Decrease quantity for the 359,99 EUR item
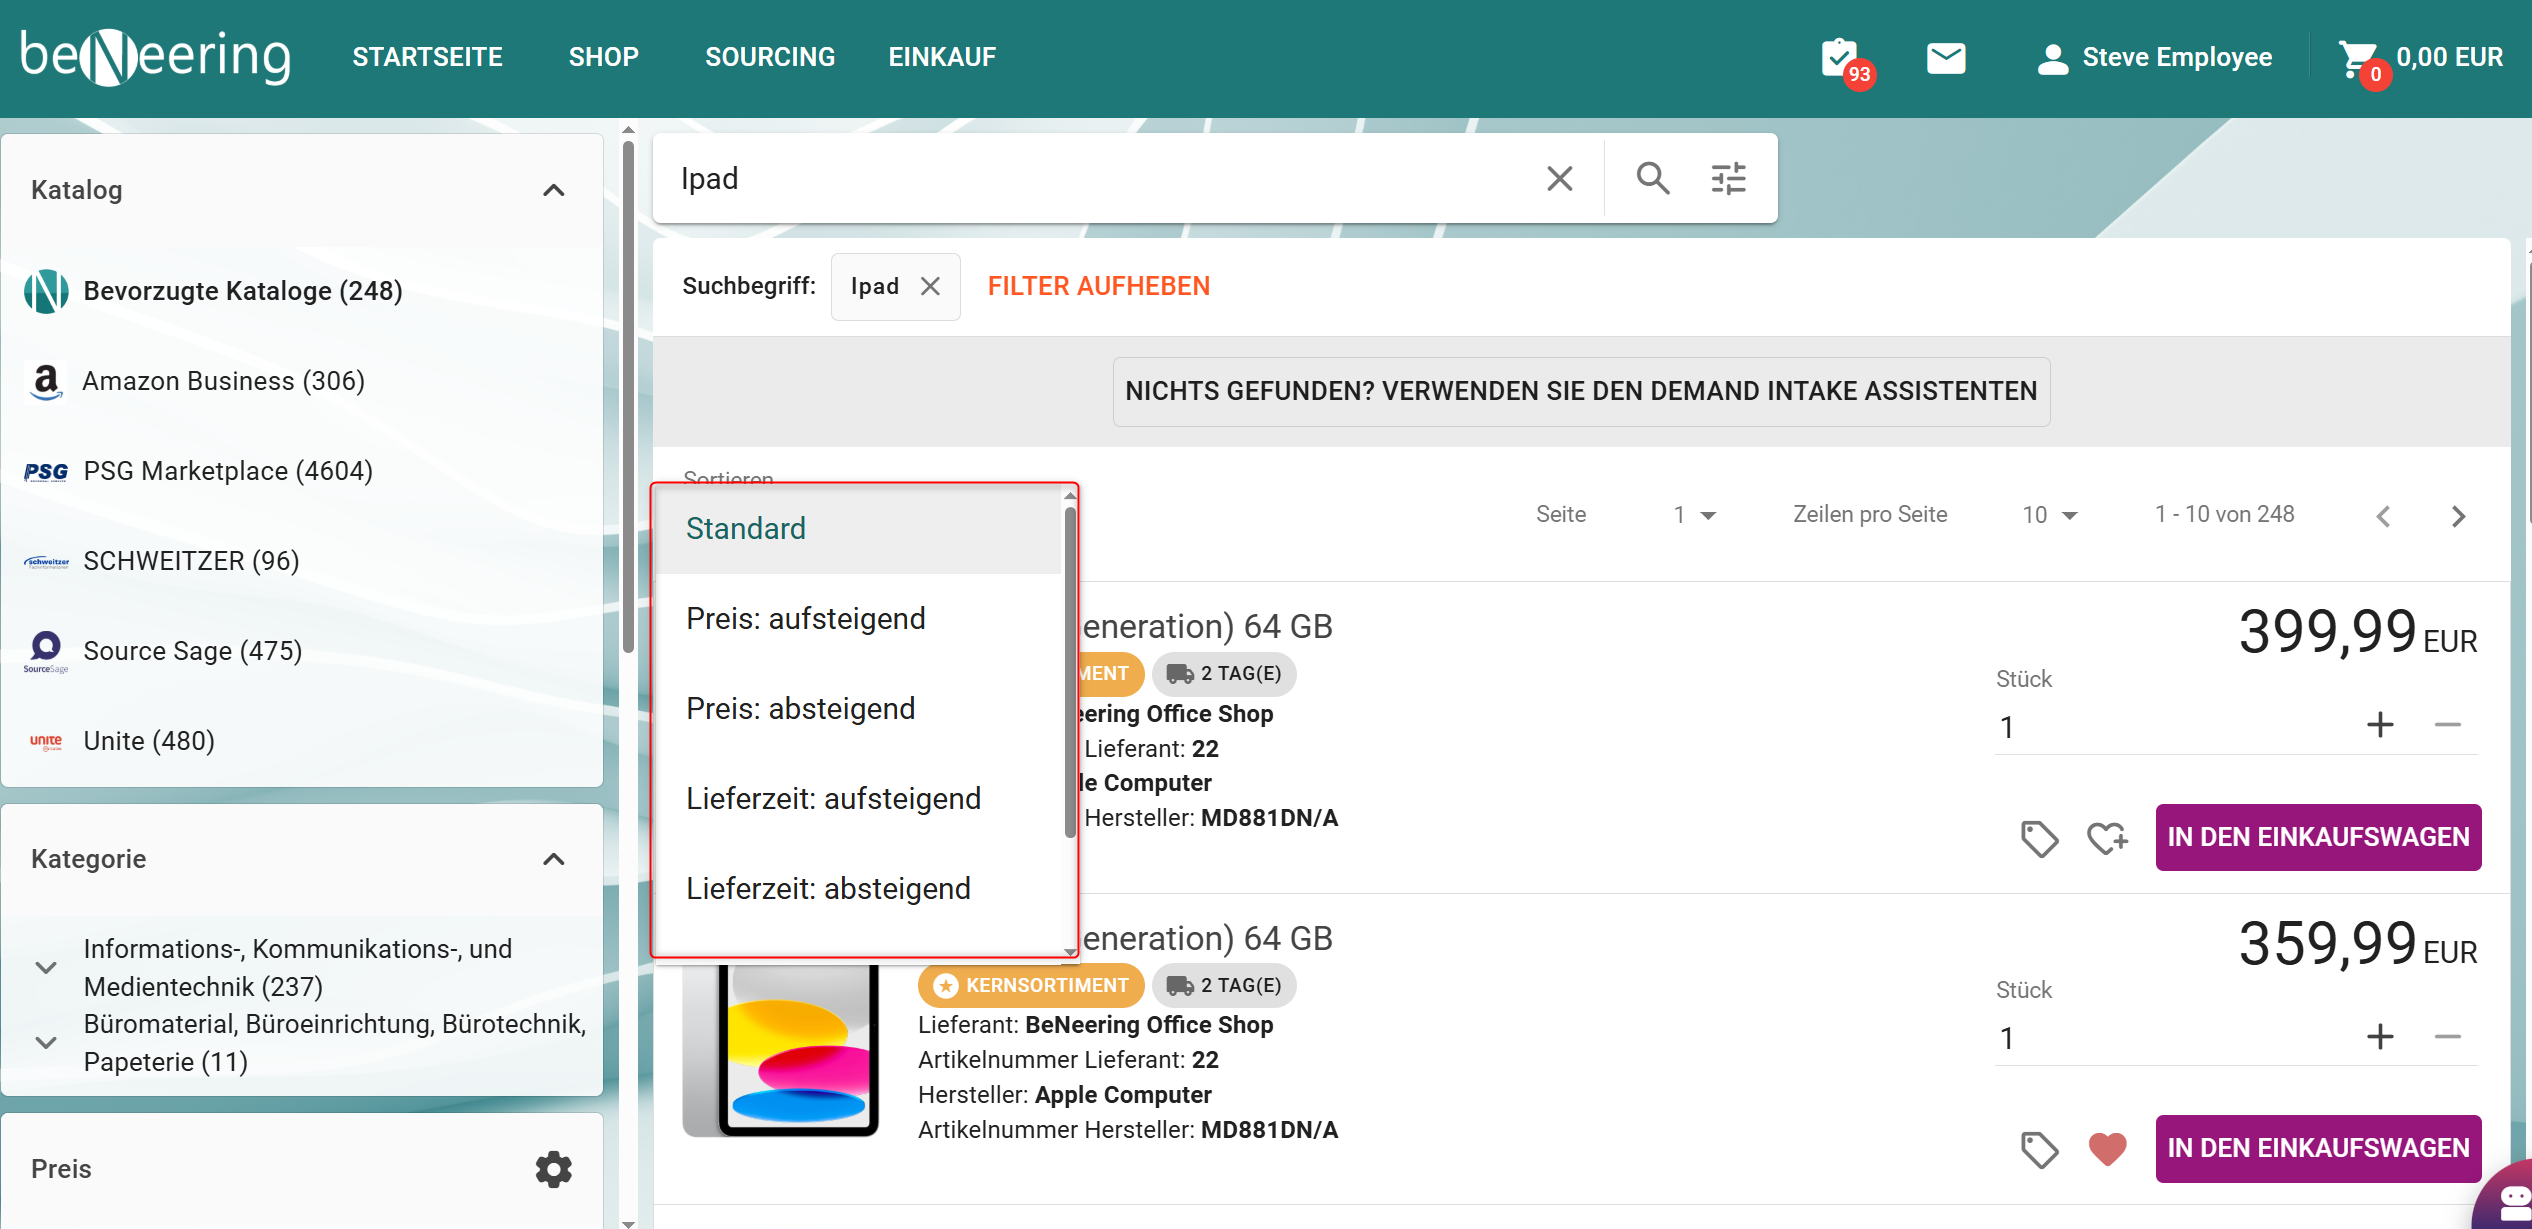 [2447, 1036]
